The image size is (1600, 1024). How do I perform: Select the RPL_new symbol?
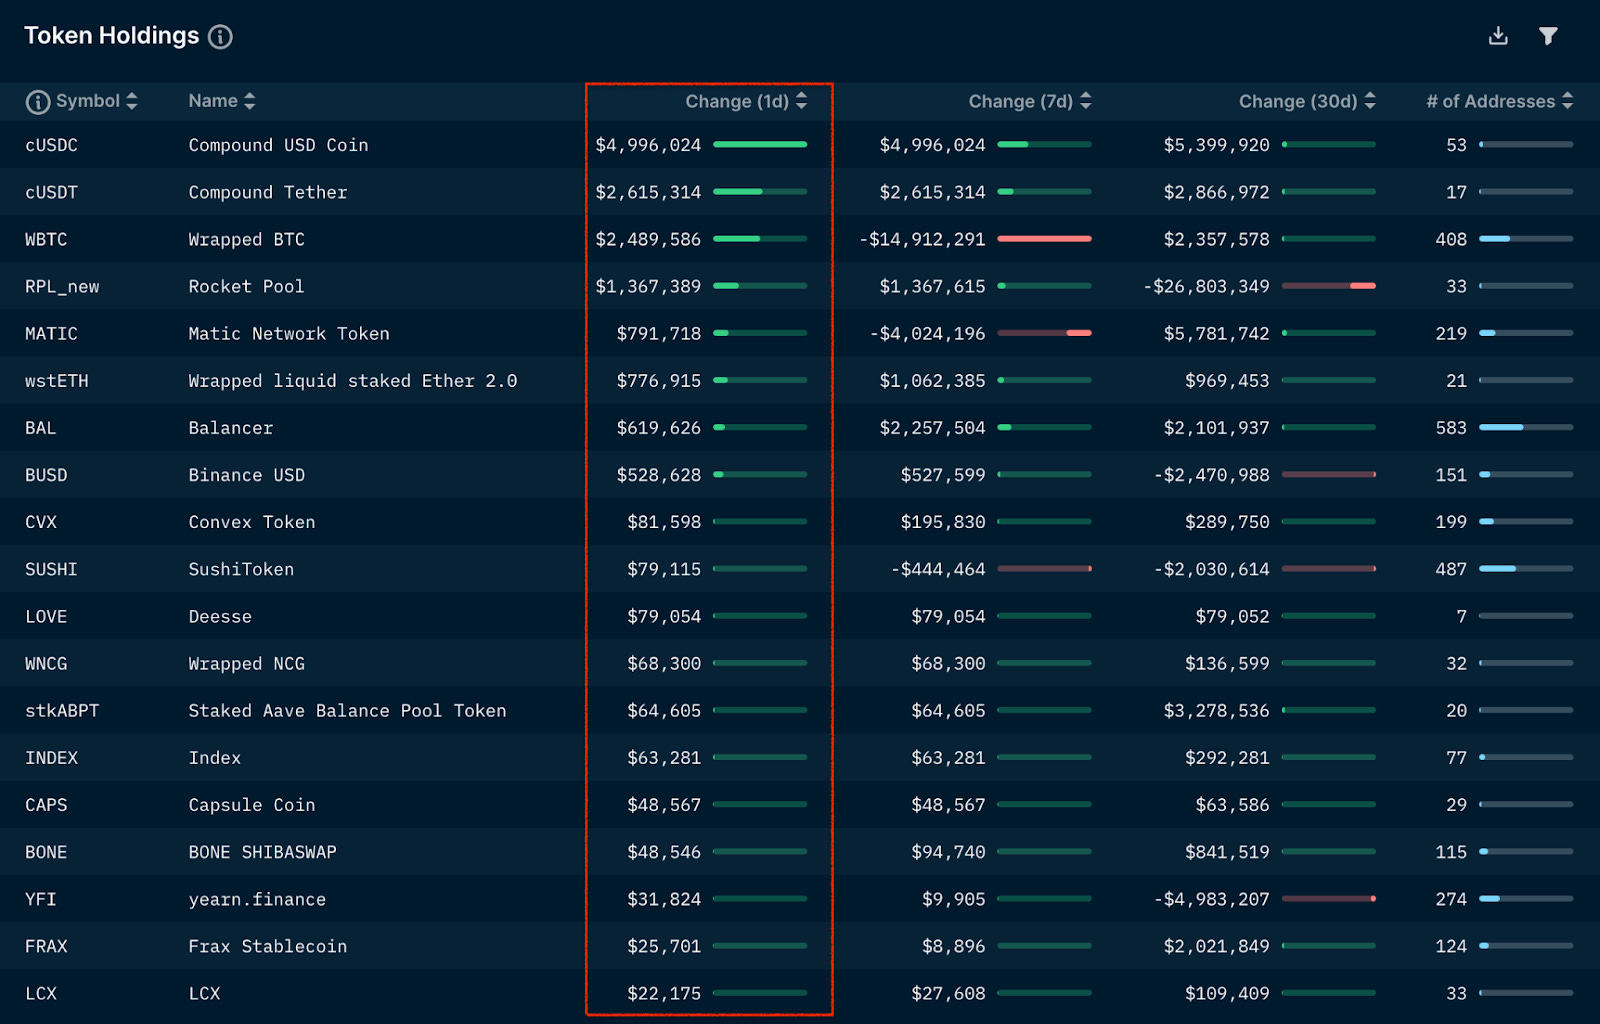coord(62,287)
